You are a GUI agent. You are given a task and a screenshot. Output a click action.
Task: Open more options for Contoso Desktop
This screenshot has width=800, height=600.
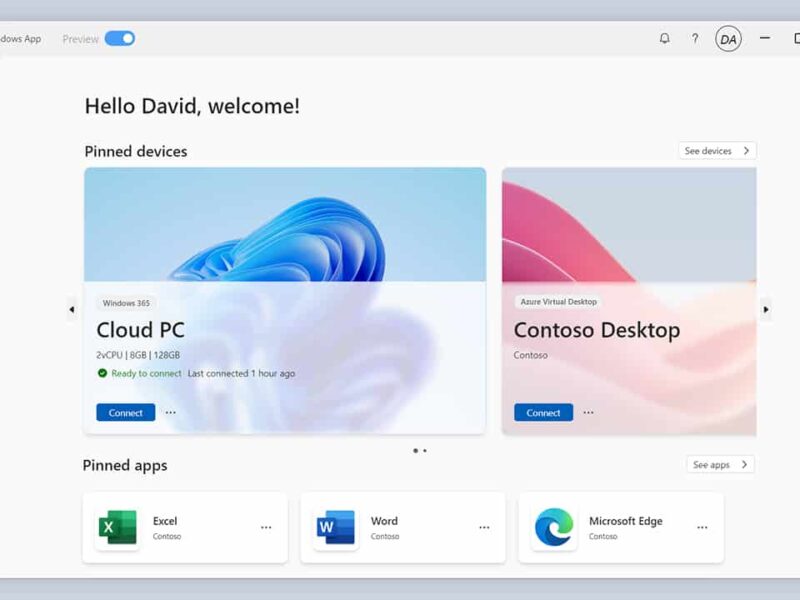pyautogui.click(x=588, y=412)
